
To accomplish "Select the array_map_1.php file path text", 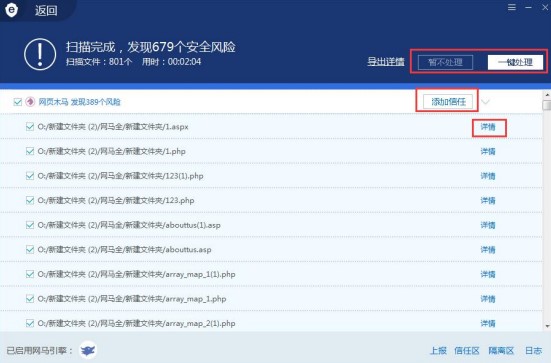I will point(132,299).
